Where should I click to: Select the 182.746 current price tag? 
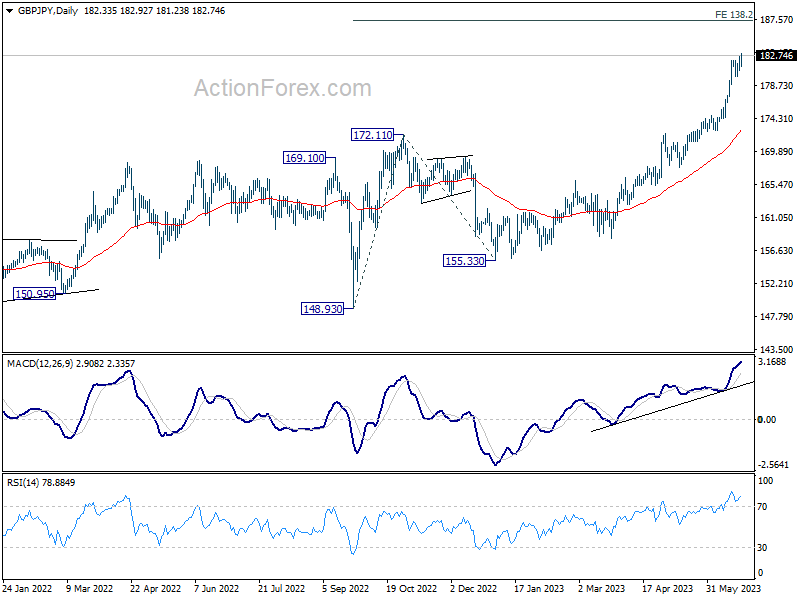click(776, 56)
